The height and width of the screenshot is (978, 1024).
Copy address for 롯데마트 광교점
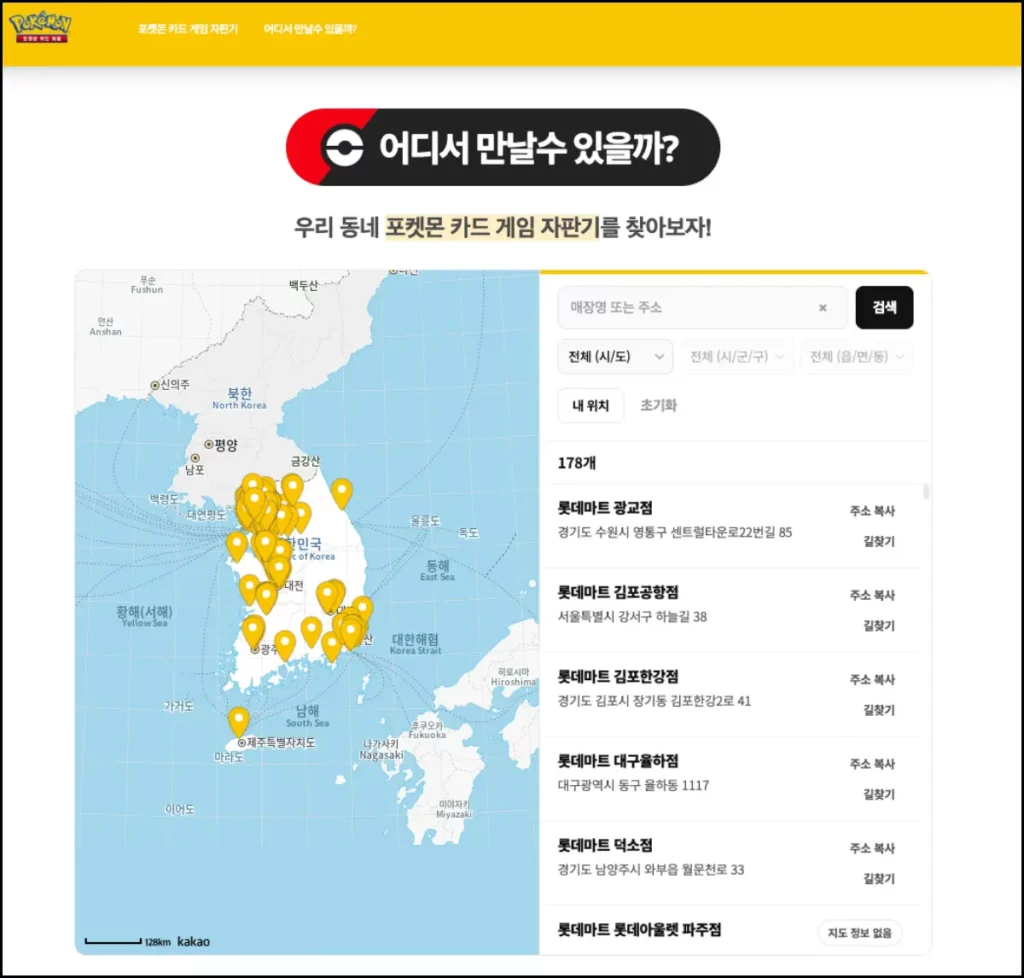872,511
